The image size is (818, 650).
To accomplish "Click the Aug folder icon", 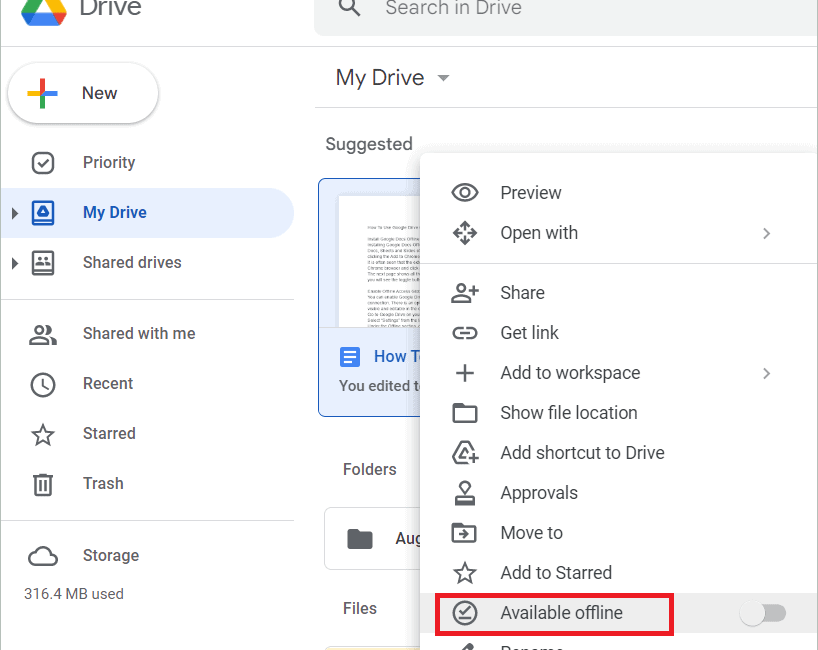I will [360, 538].
